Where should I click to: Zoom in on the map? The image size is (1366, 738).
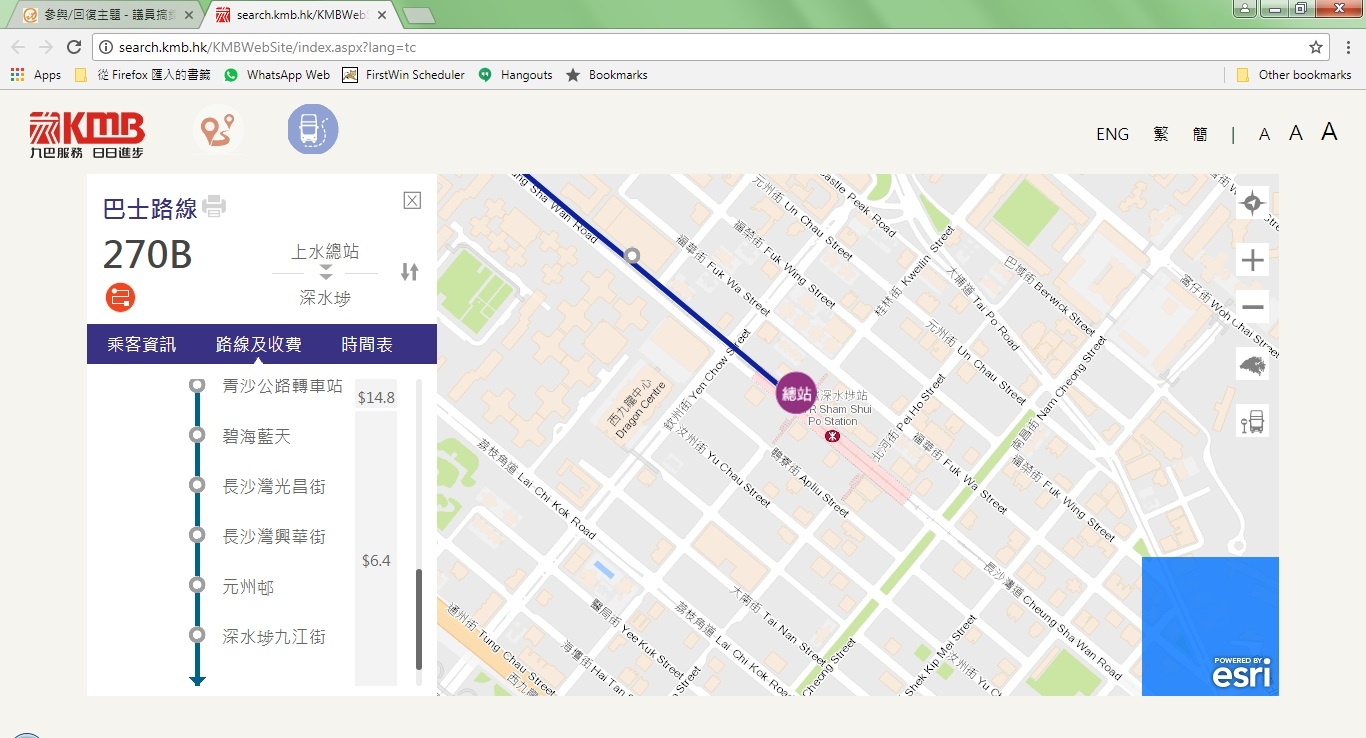(x=1252, y=262)
